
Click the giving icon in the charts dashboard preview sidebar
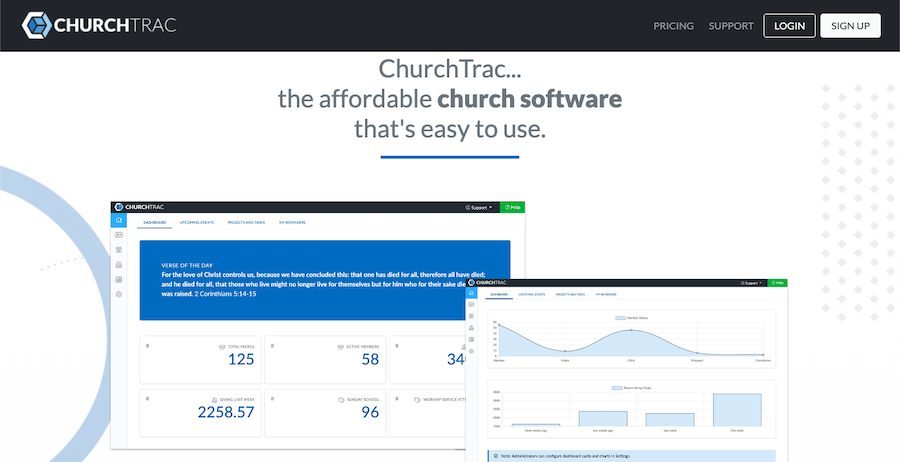[x=471, y=328]
